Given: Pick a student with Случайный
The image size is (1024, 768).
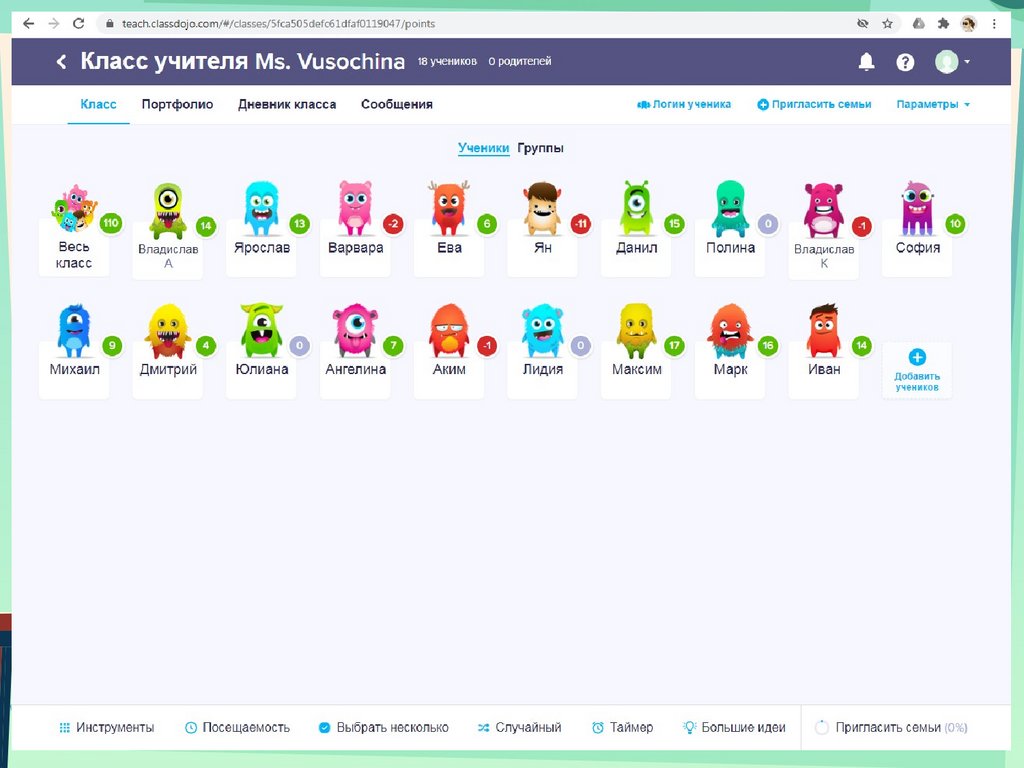Looking at the screenshot, I should click(x=519, y=728).
